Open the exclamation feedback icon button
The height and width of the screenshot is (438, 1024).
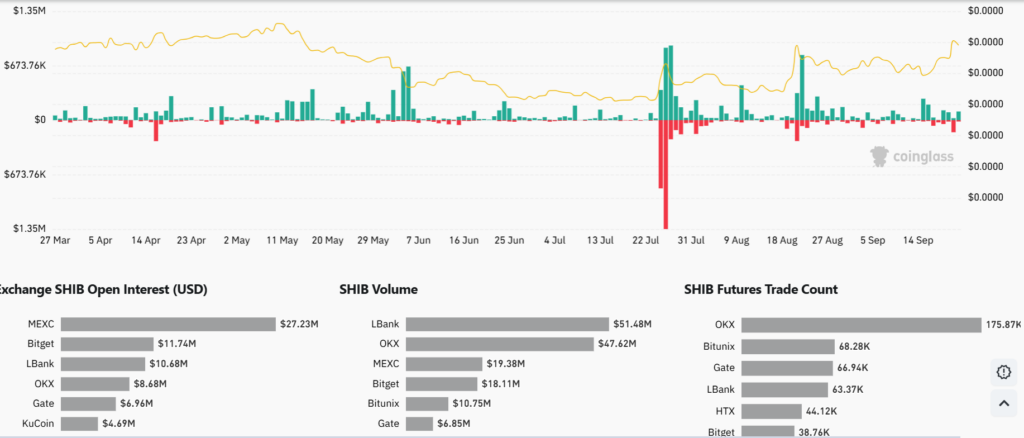pyautogui.click(x=1004, y=373)
